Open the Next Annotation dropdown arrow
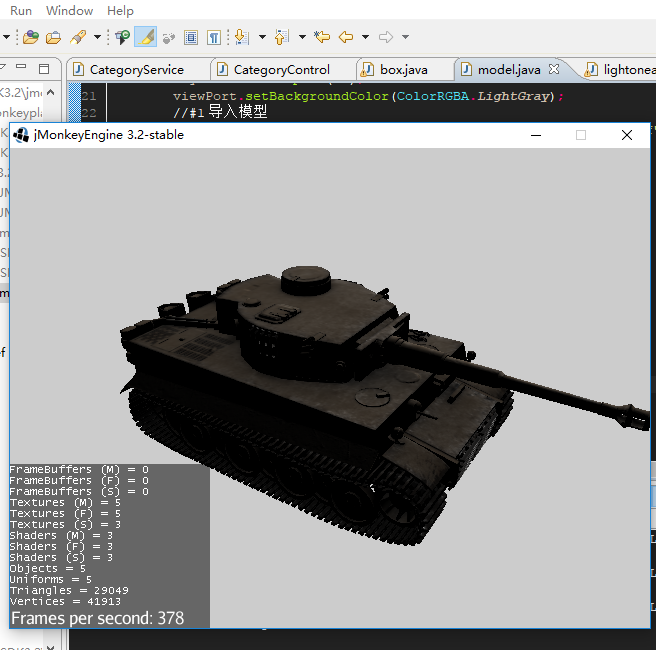Screen dimensions: 656x650 click(262, 37)
